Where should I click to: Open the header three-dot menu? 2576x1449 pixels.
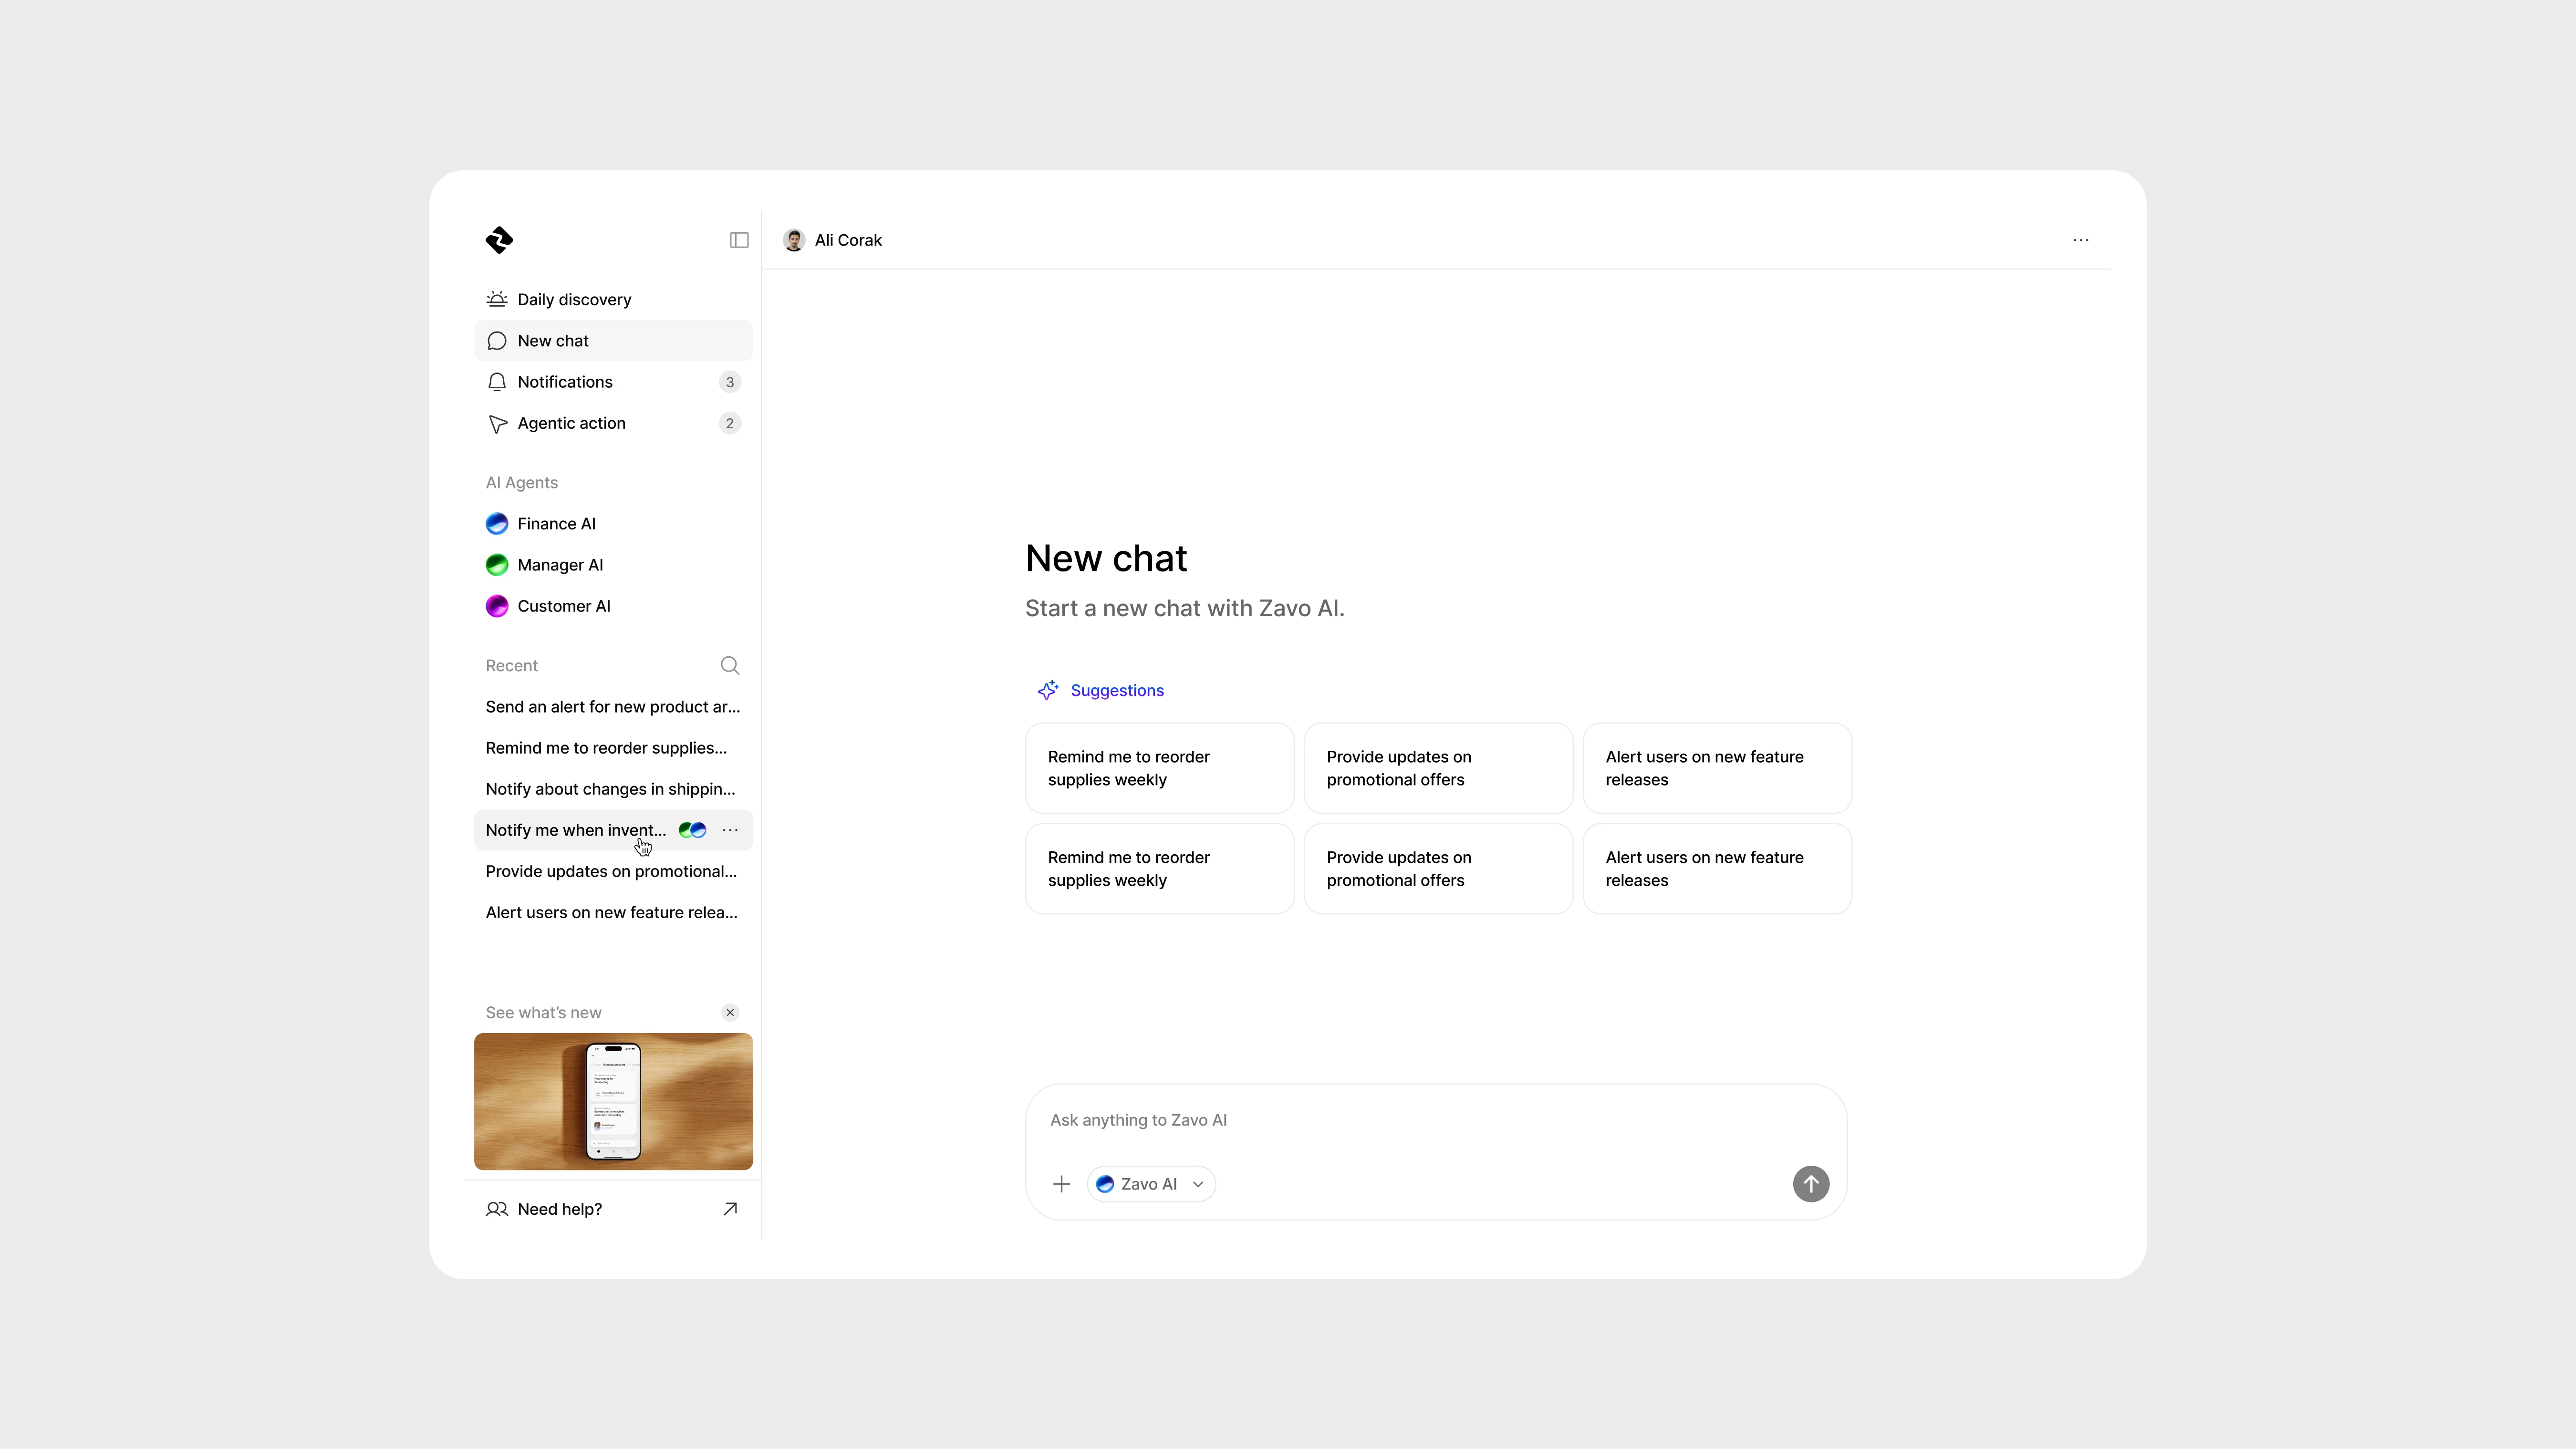click(2081, 240)
